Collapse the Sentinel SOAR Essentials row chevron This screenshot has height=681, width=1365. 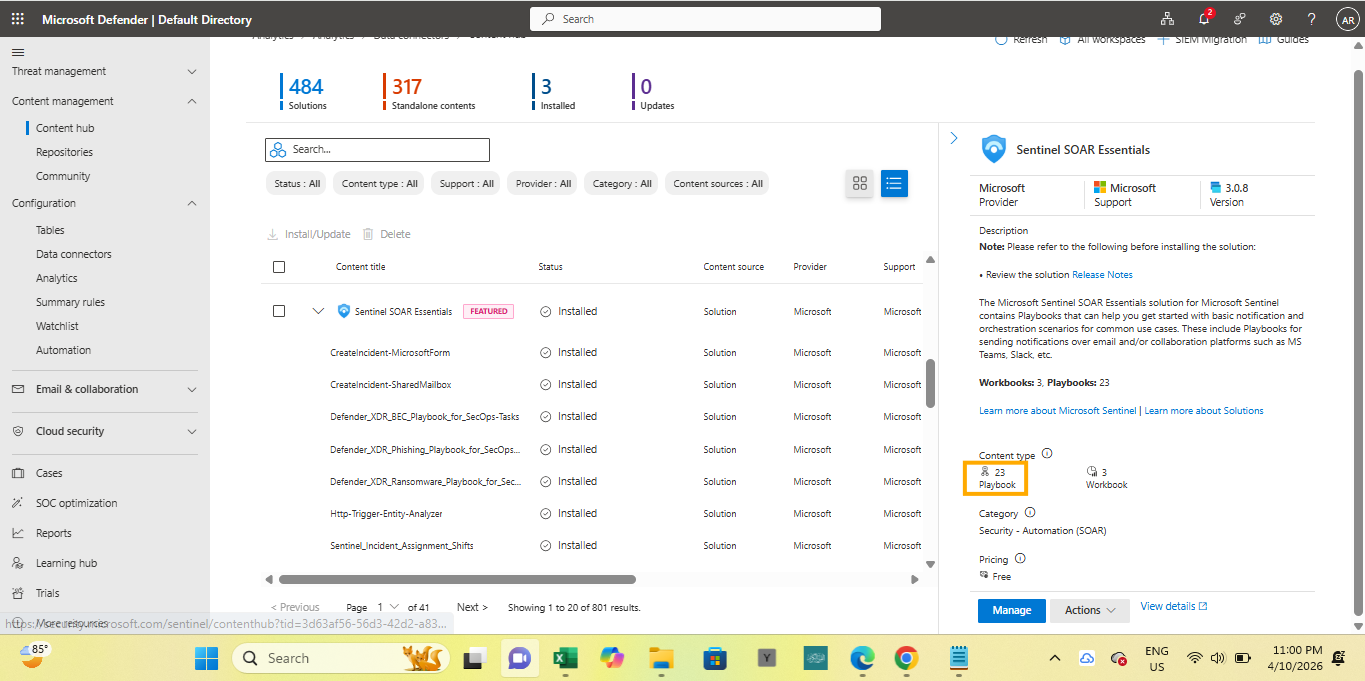click(318, 311)
